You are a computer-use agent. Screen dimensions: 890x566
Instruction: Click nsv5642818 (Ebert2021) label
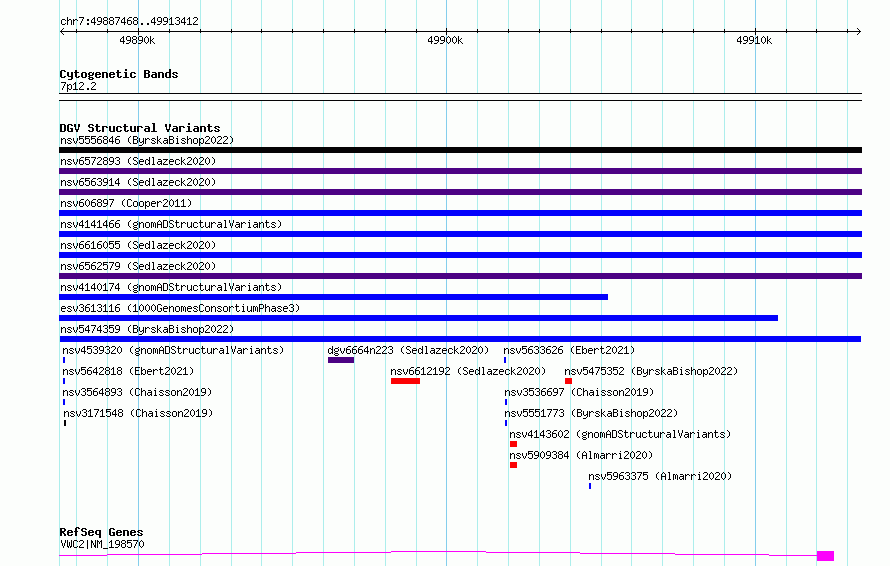pyautogui.click(x=128, y=371)
